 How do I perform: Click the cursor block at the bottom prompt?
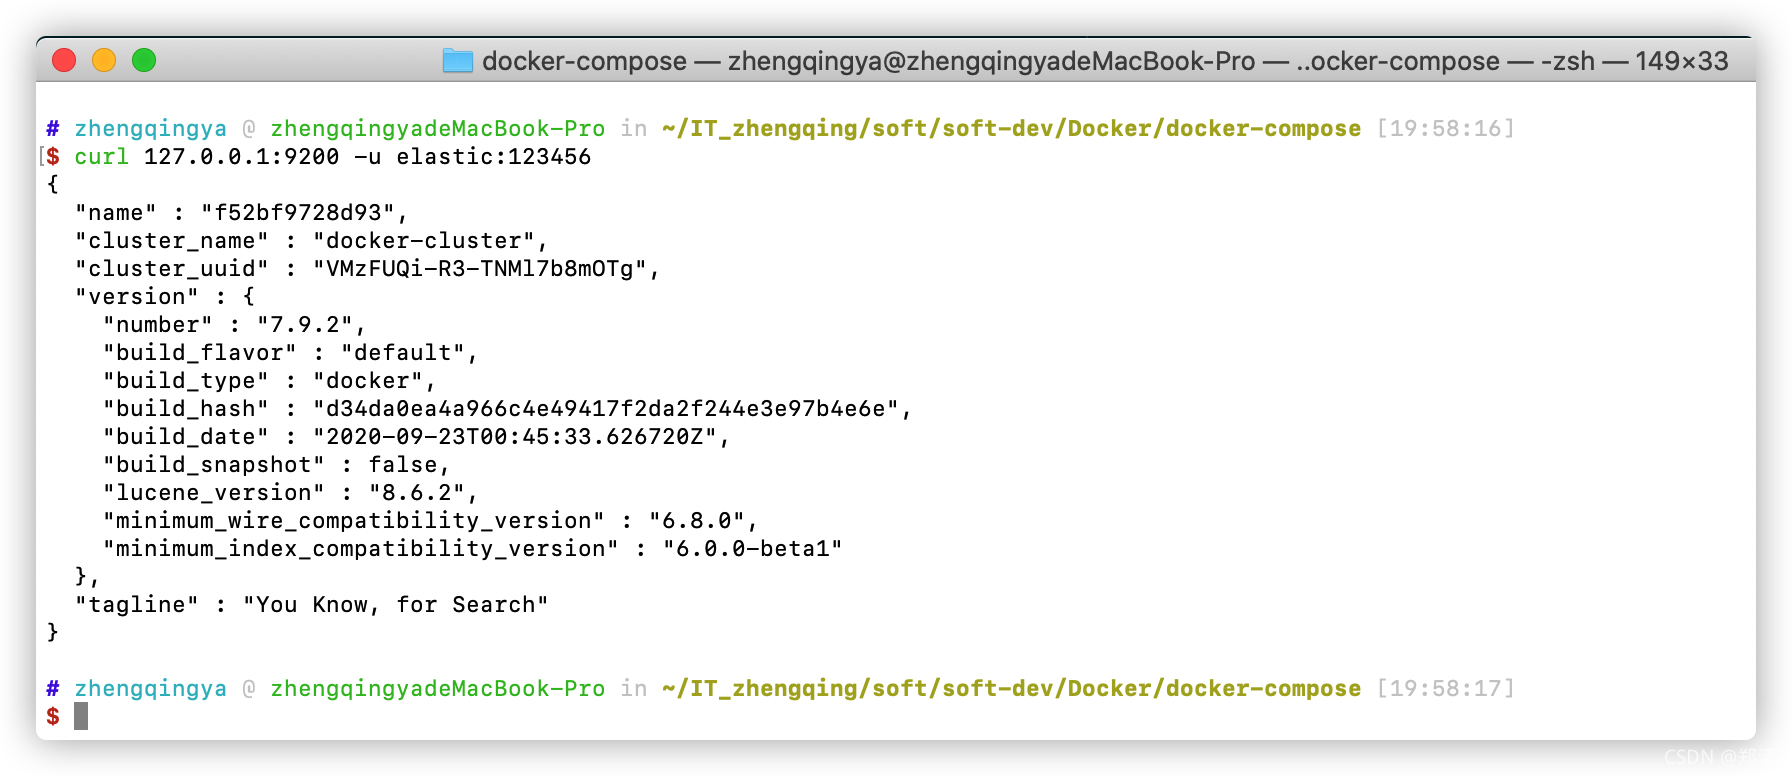pos(81,716)
